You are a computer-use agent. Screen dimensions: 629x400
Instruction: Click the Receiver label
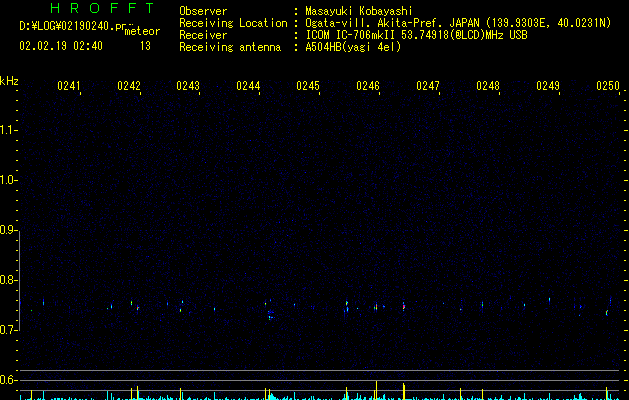tap(203, 35)
